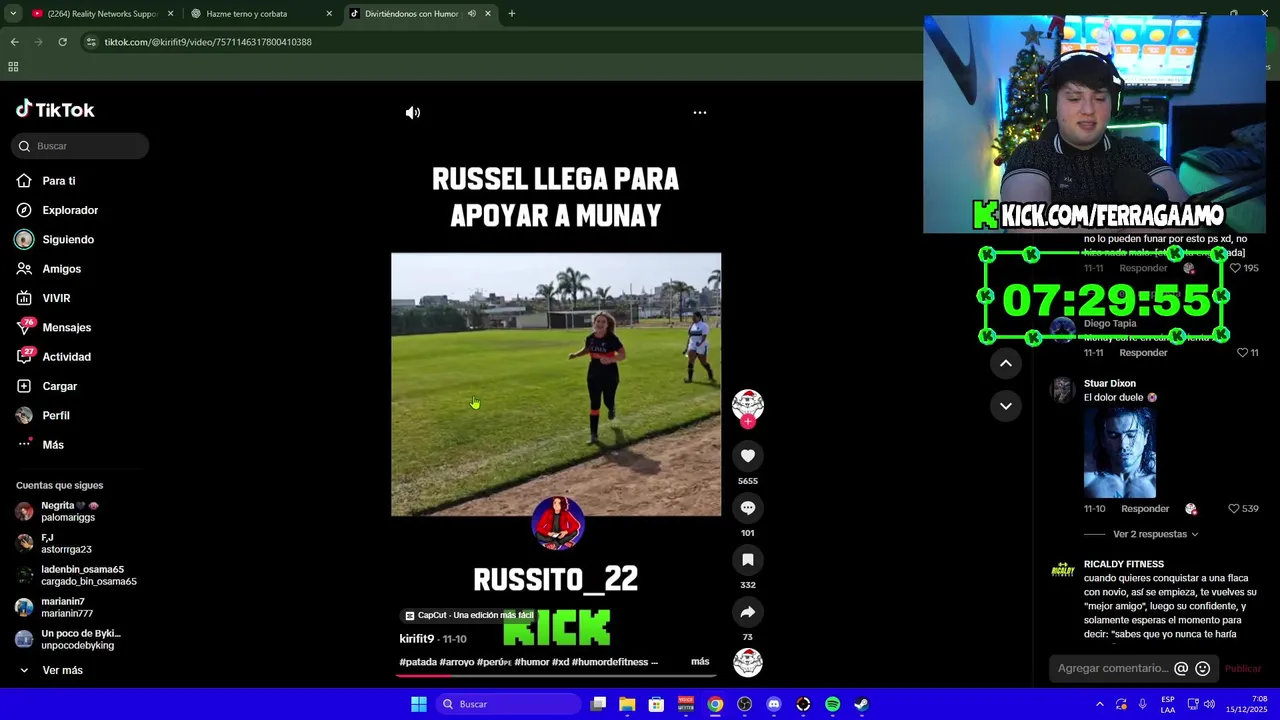Open Spotify from the taskbar
The image size is (1280, 720).
click(x=832, y=704)
